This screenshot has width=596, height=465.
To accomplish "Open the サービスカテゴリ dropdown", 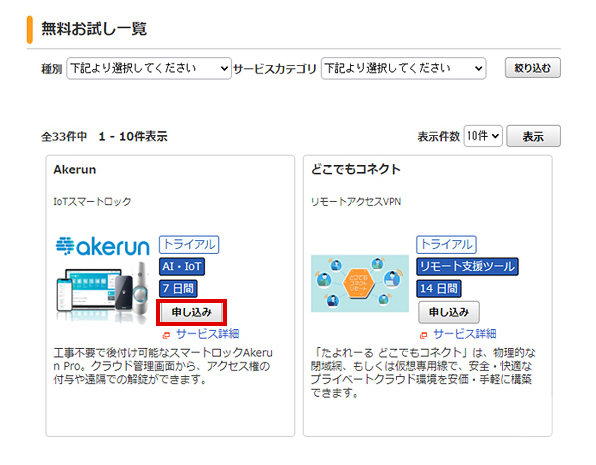I will (x=403, y=68).
